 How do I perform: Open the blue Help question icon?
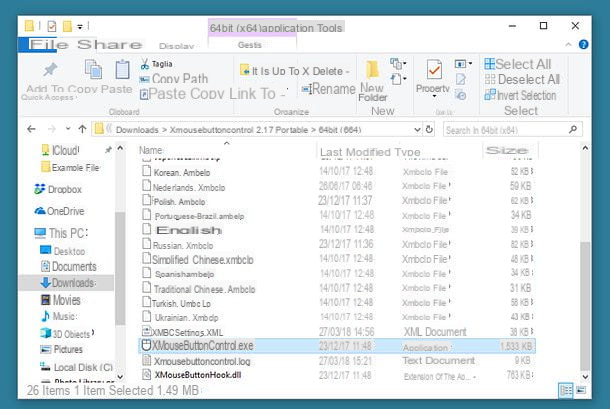point(583,44)
